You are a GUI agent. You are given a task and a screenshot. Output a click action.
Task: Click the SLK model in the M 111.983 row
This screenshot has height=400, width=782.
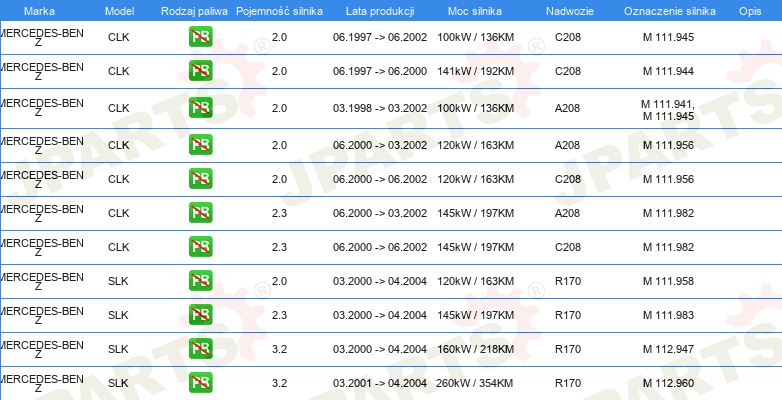coord(118,315)
